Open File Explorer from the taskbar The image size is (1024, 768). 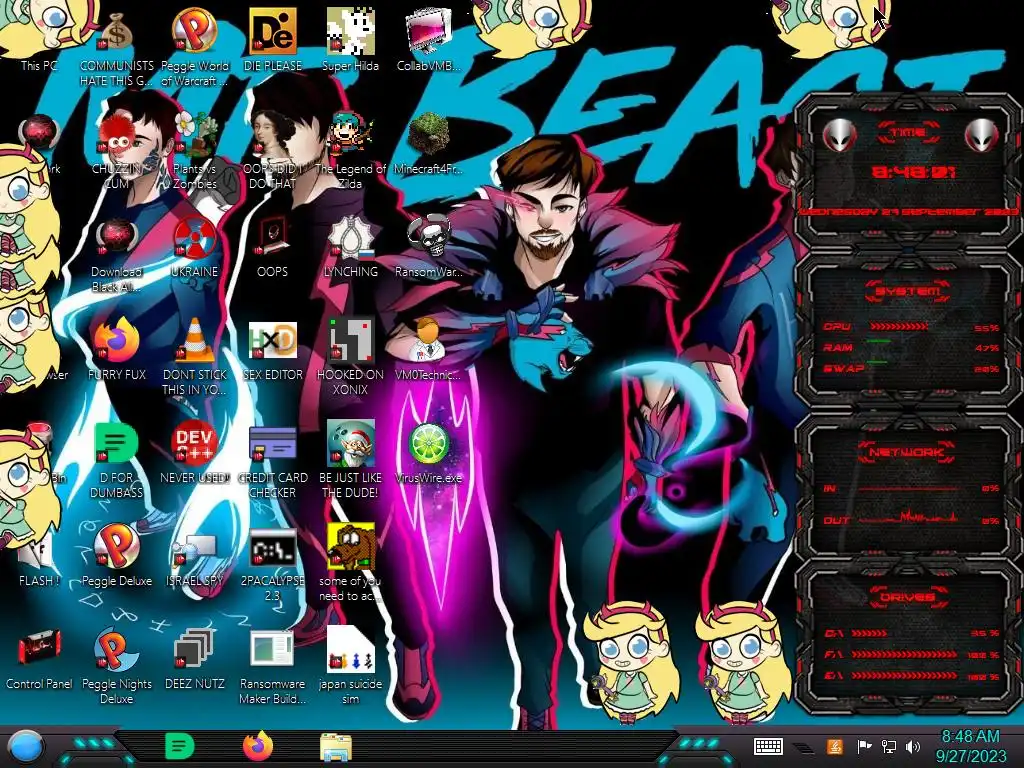click(x=336, y=747)
